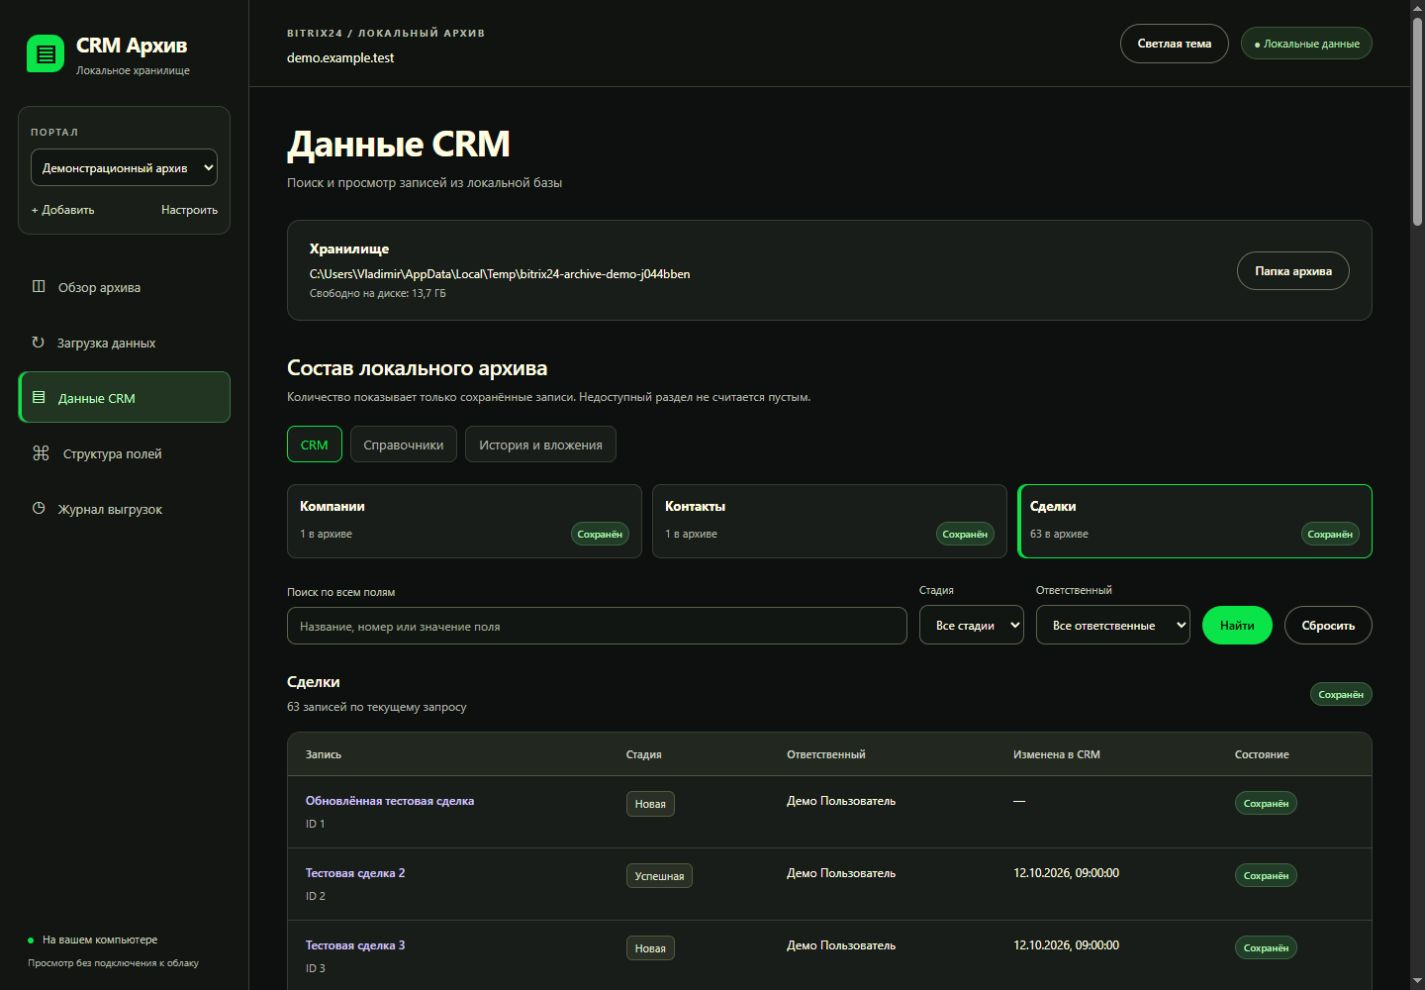Viewport: 1425px width, 990px height.
Task: Open Структура полей in the sidebar
Action: point(124,453)
